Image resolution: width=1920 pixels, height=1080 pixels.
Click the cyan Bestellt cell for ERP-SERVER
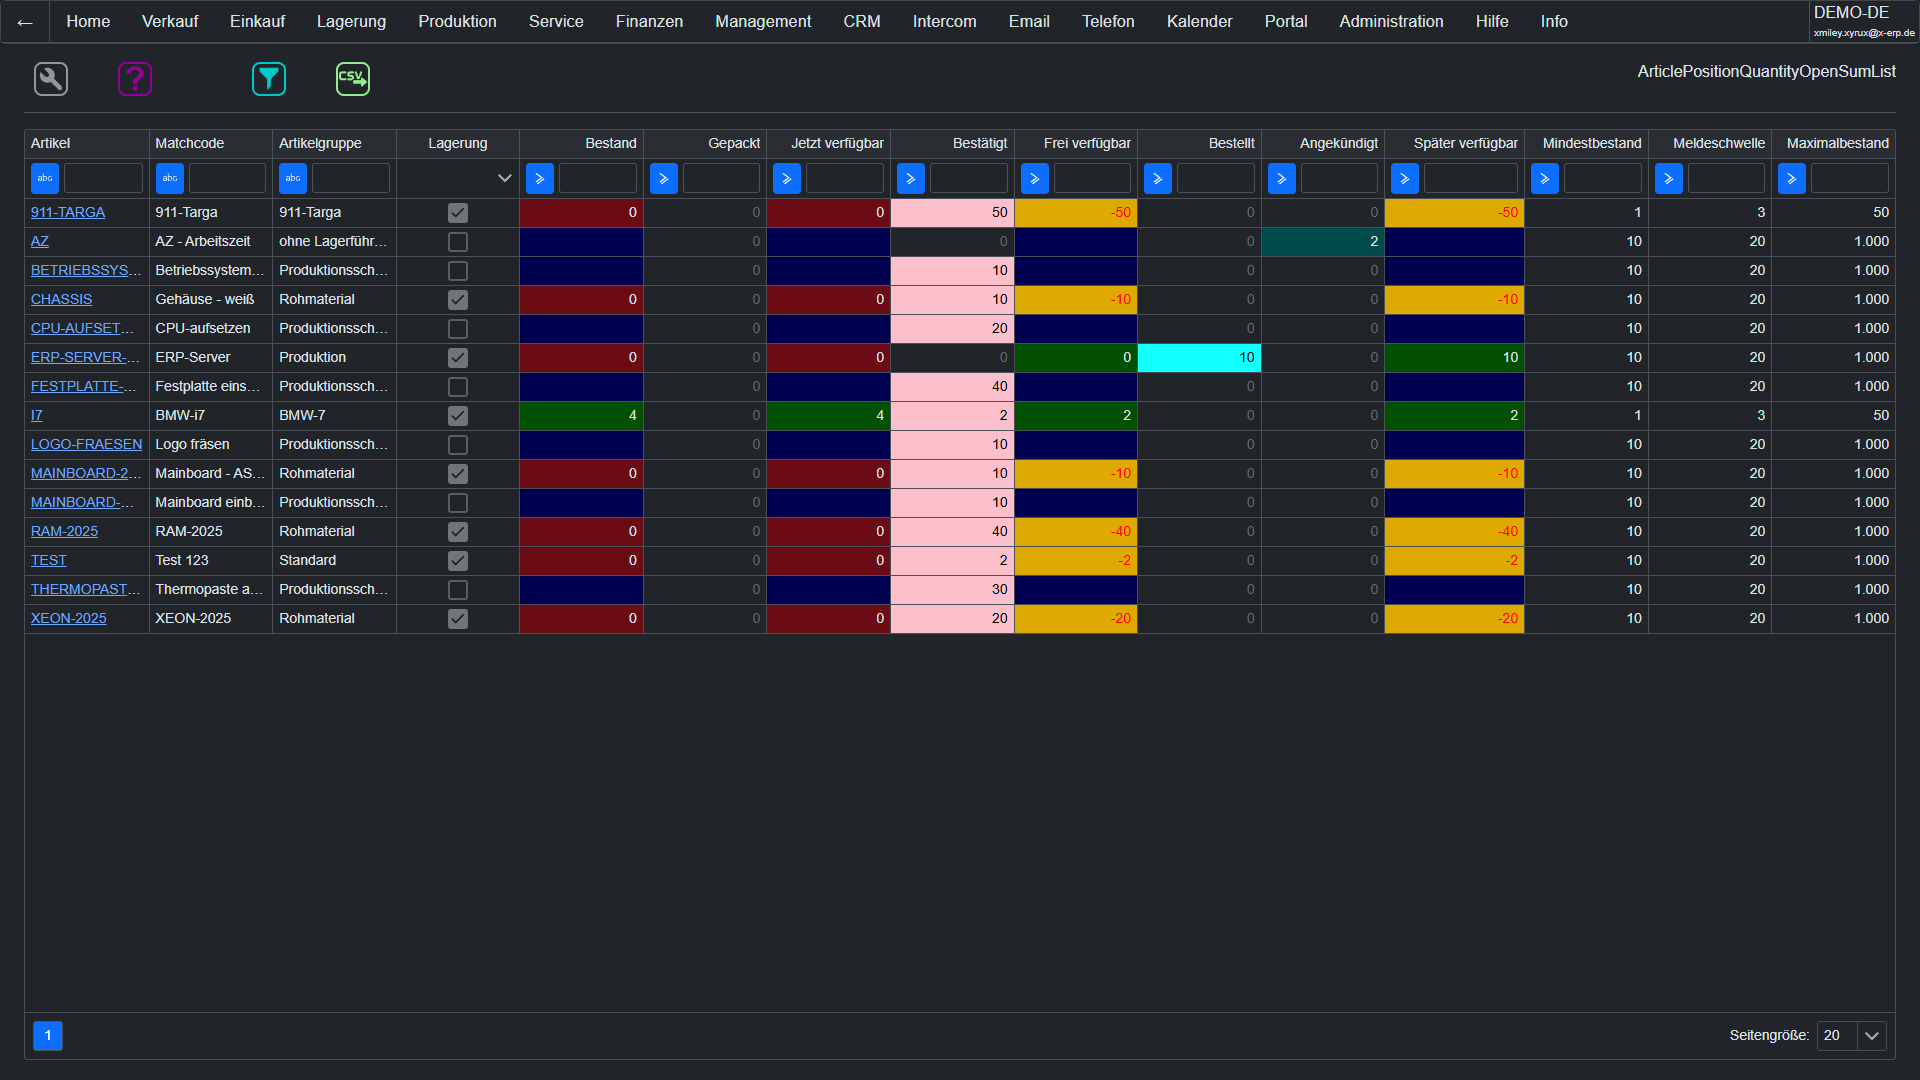[x=1199, y=358]
